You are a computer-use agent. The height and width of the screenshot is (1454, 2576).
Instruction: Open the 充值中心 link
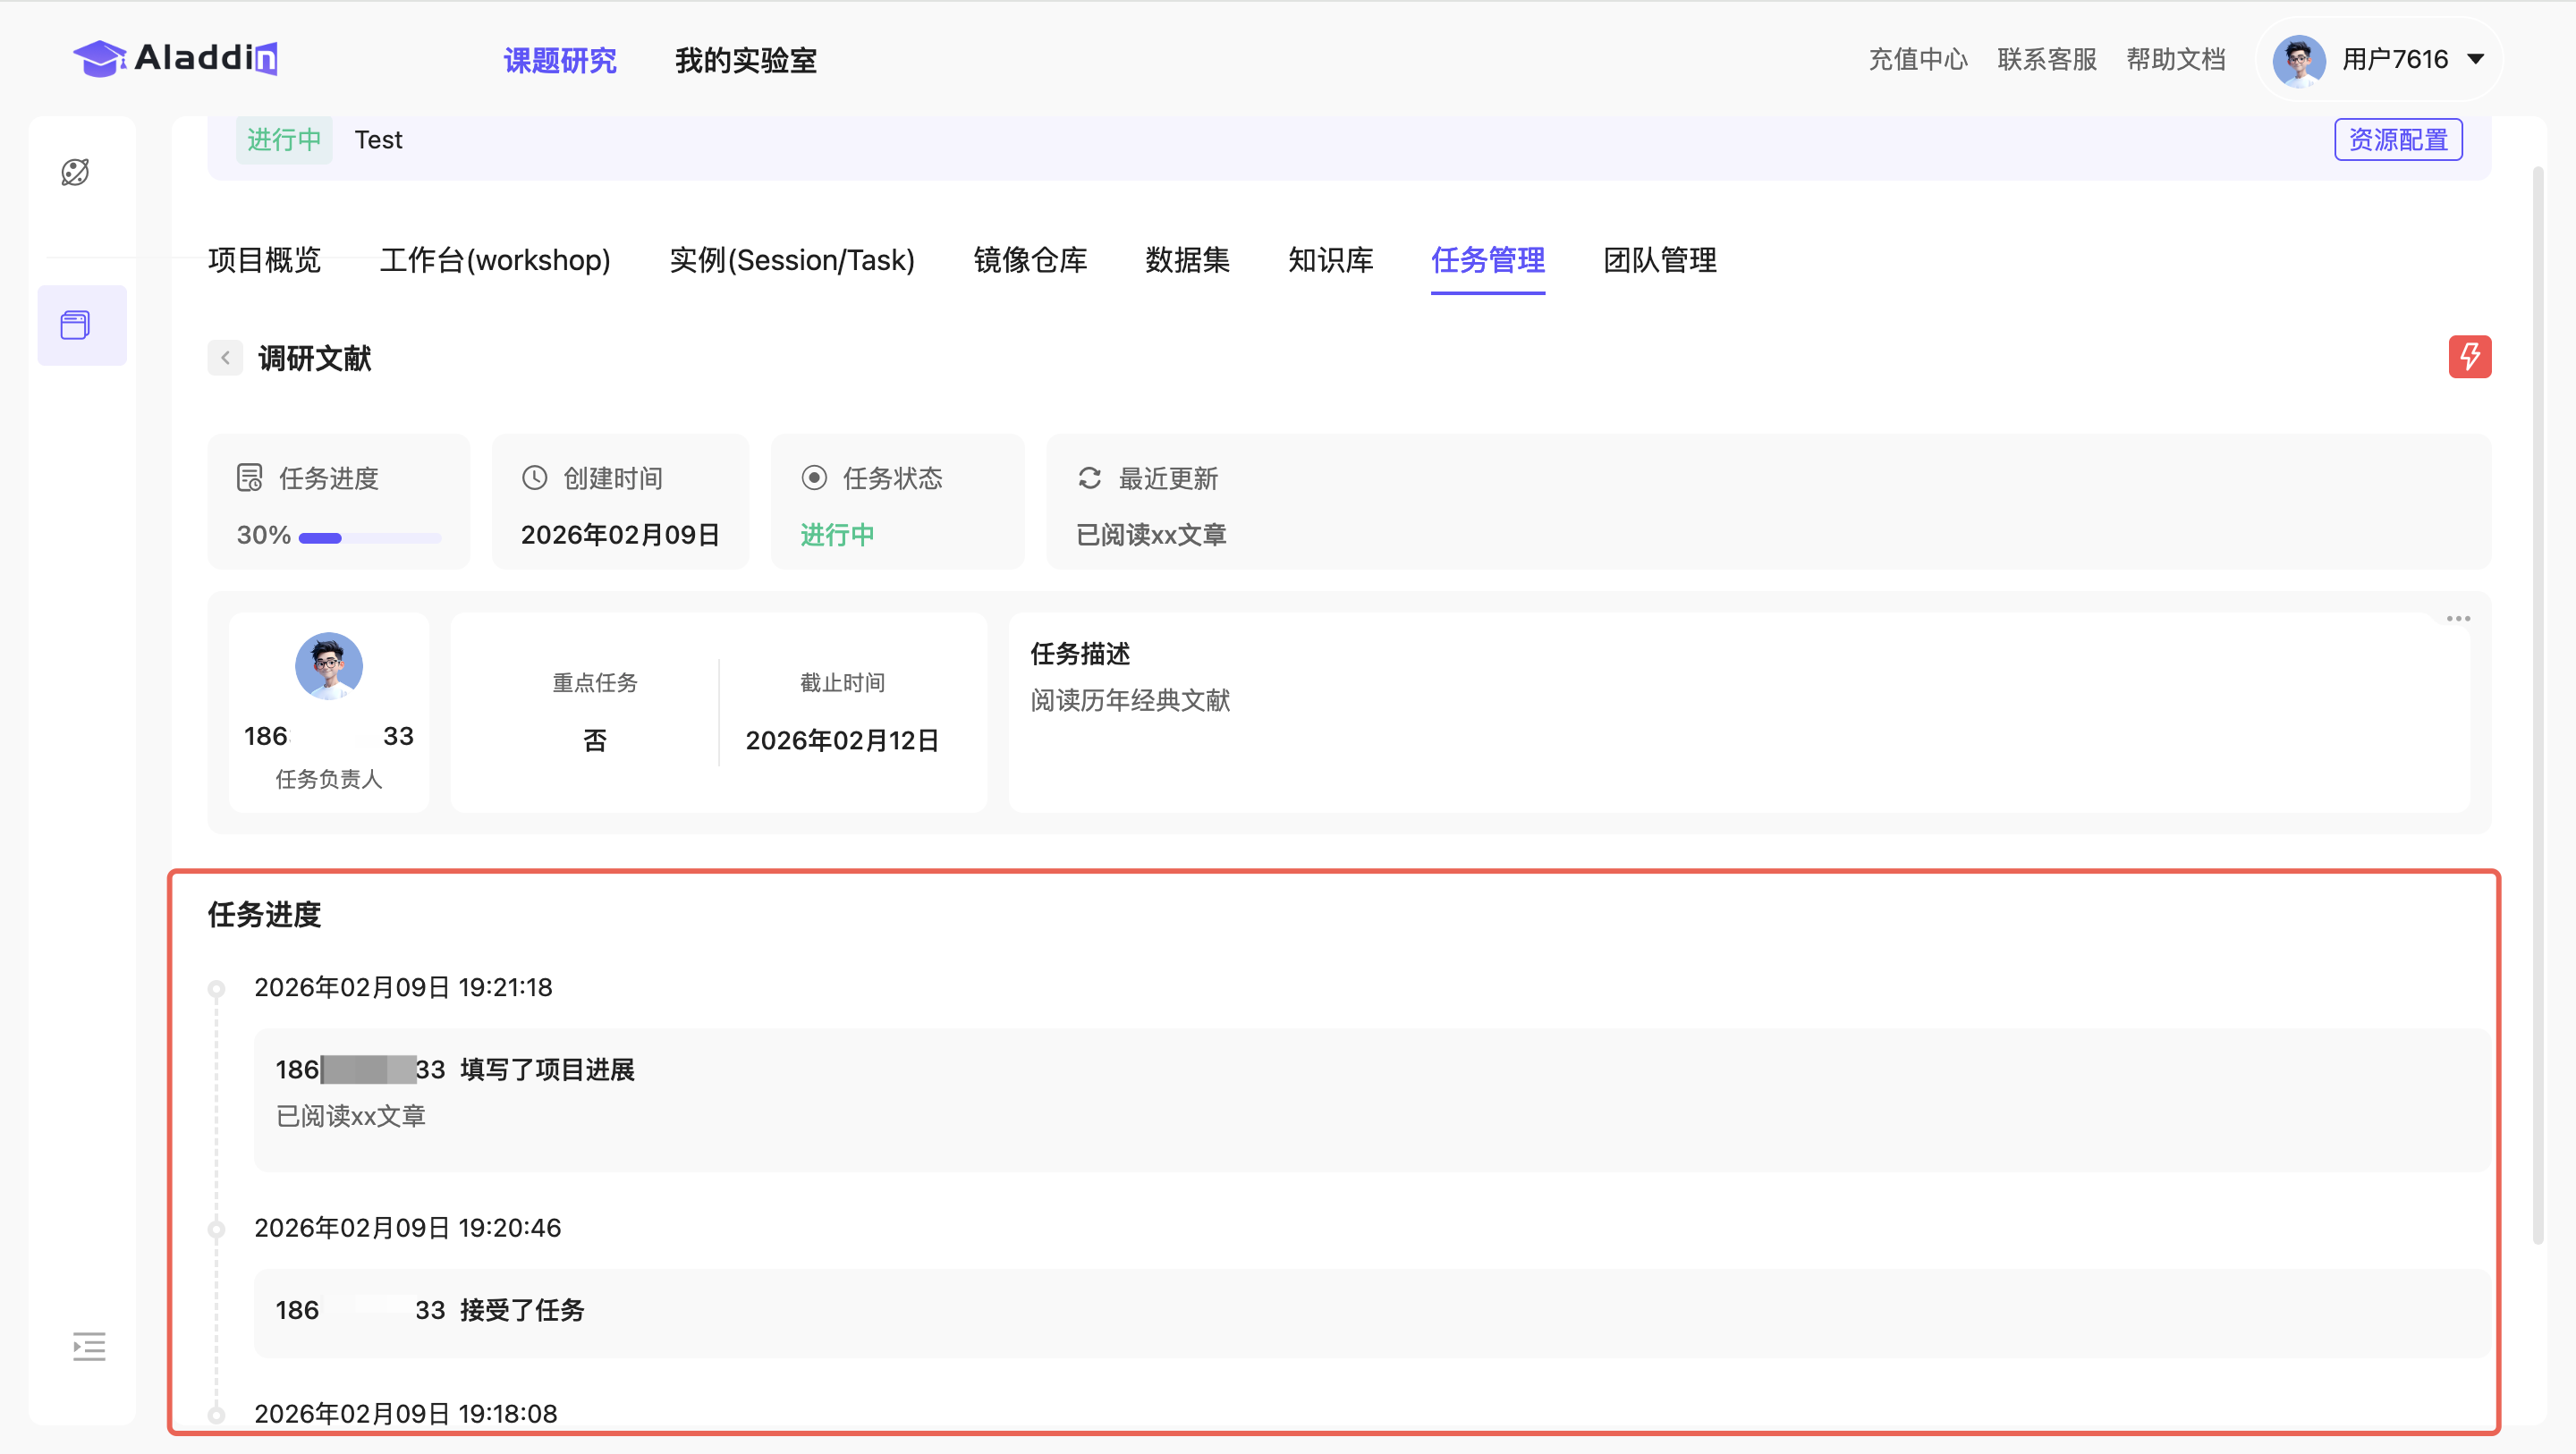click(1917, 60)
